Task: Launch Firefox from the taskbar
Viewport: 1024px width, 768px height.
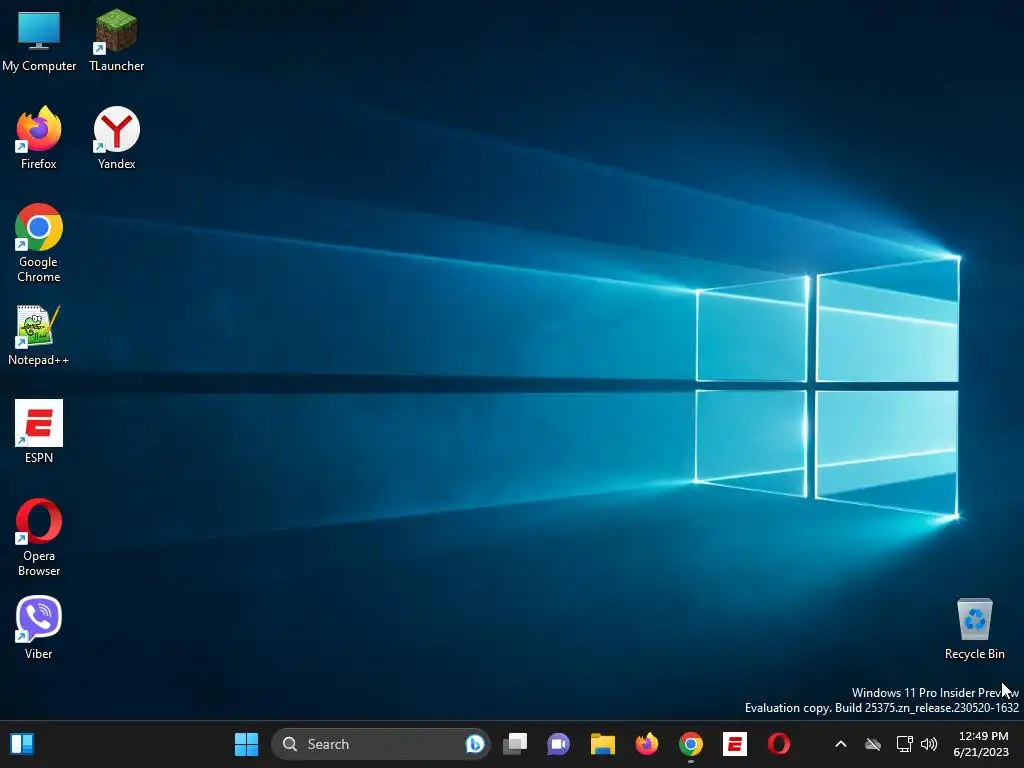Action: click(647, 744)
